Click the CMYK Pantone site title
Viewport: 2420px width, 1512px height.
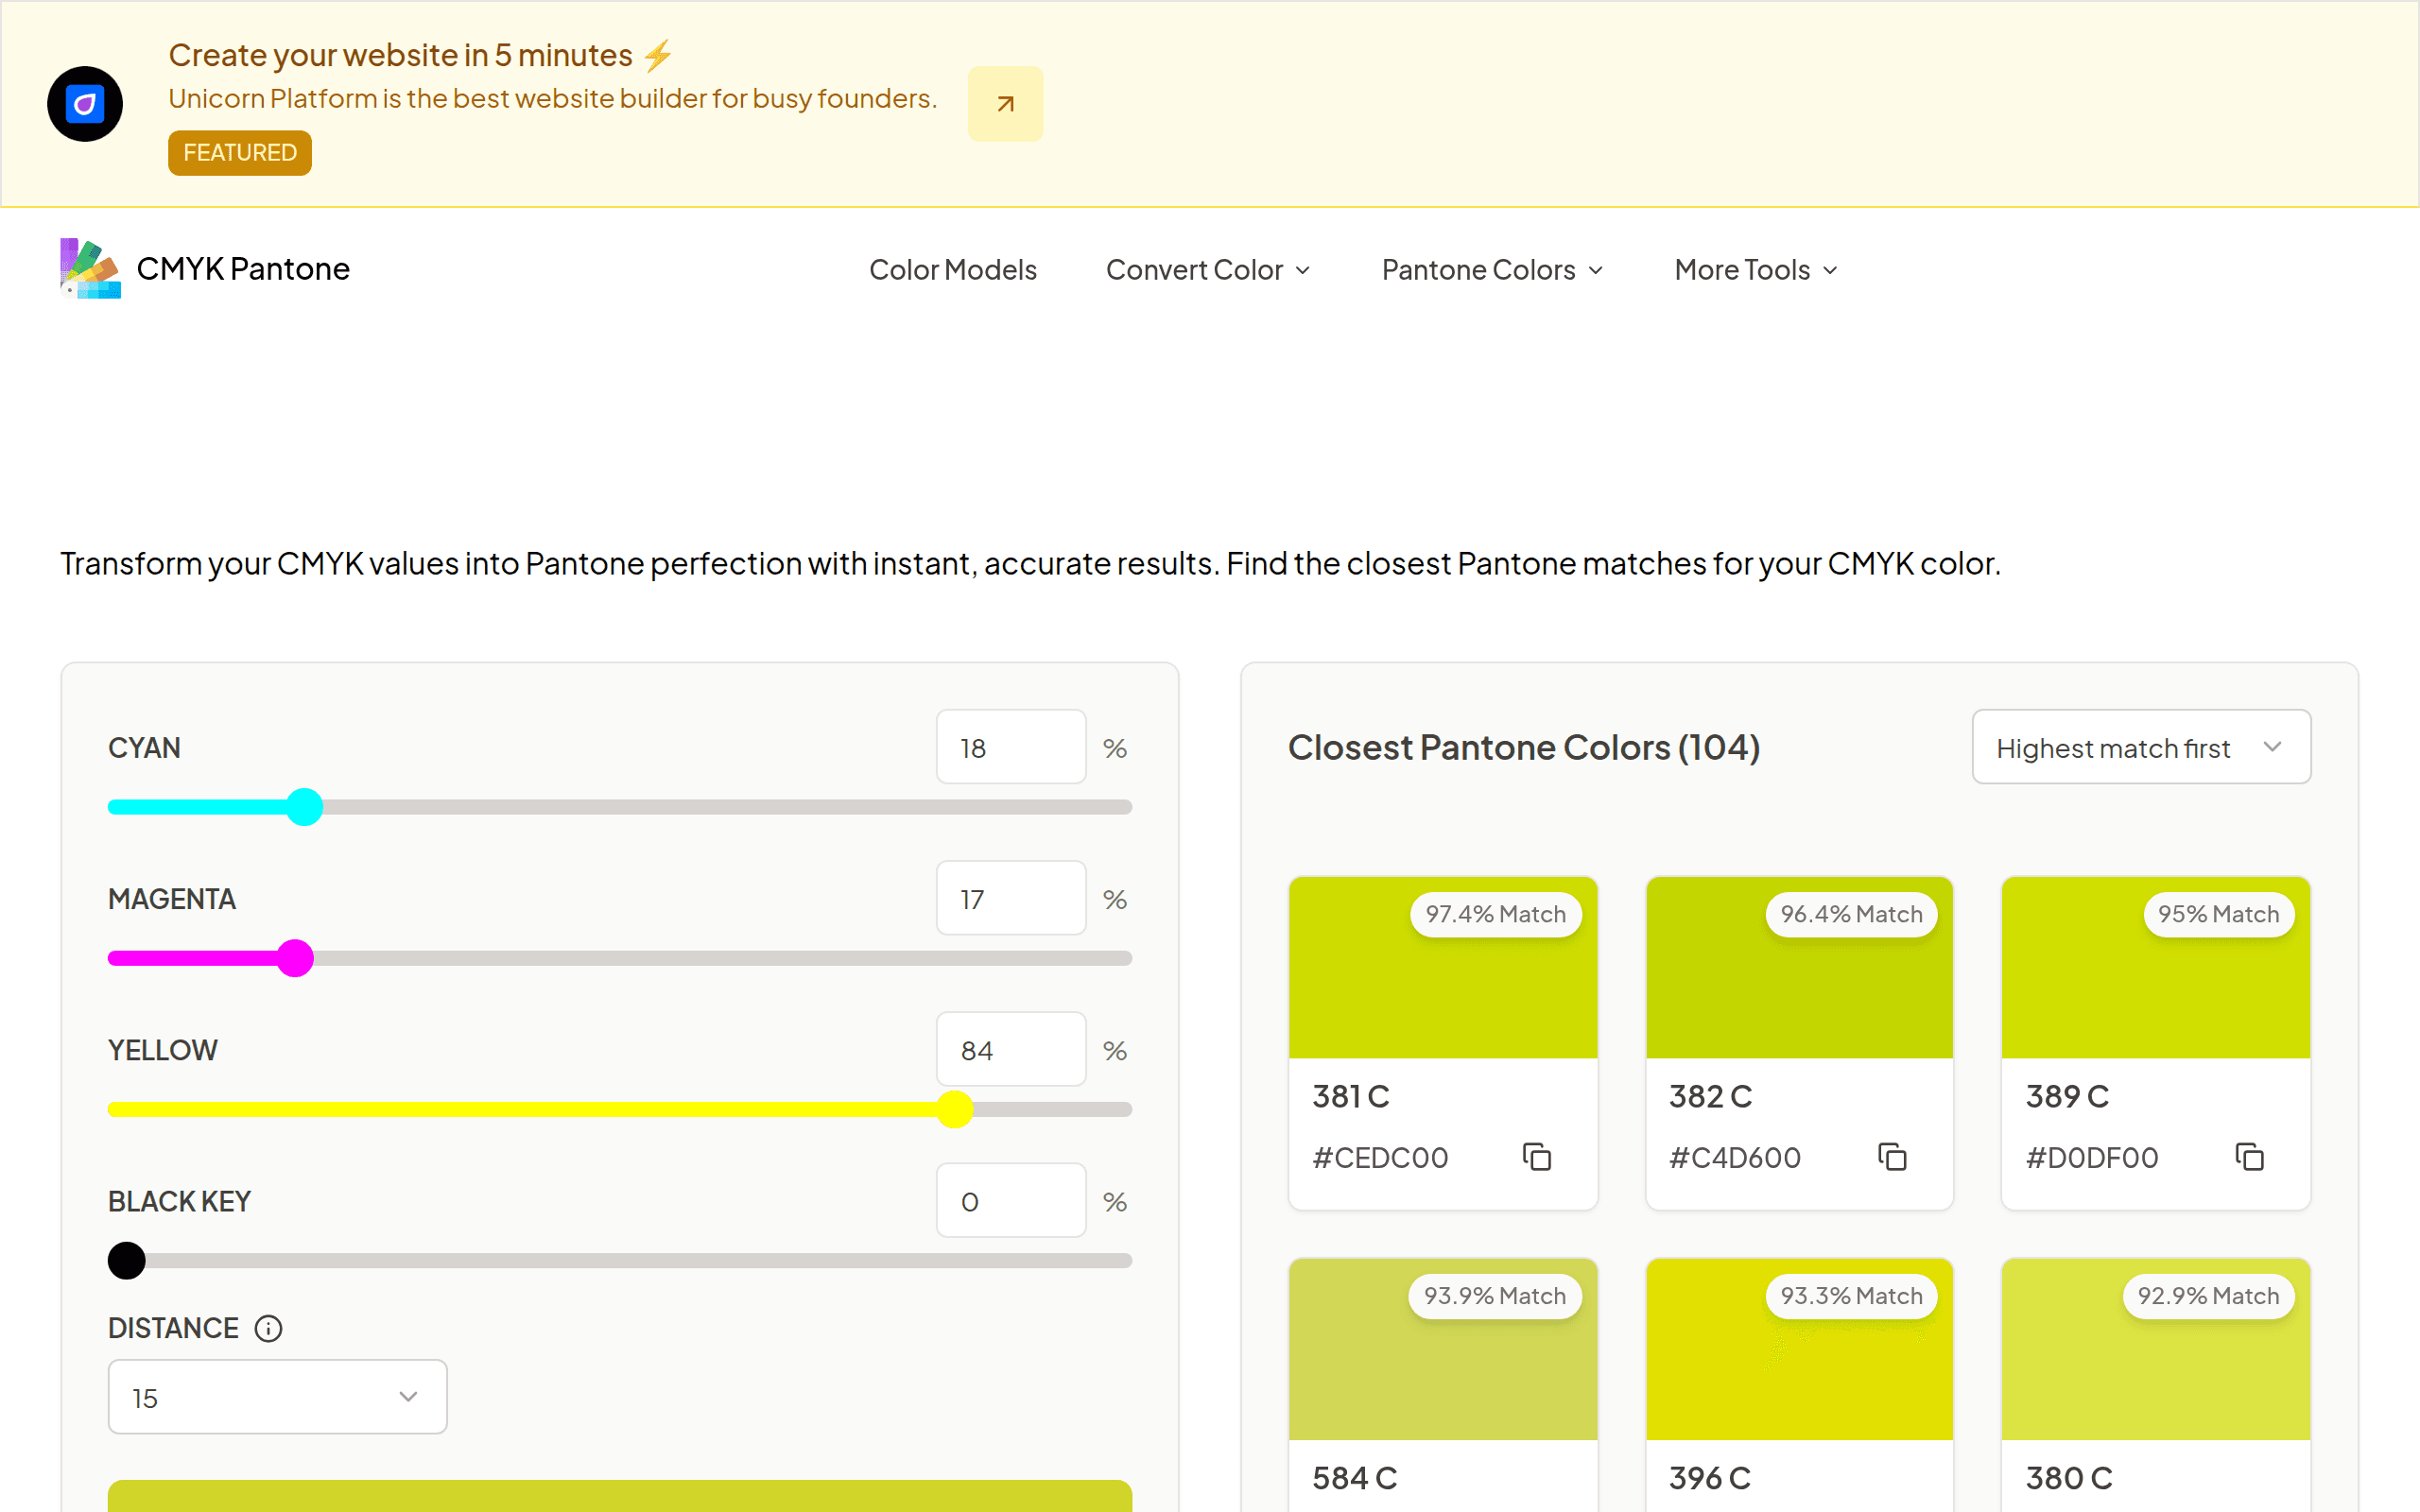[243, 269]
